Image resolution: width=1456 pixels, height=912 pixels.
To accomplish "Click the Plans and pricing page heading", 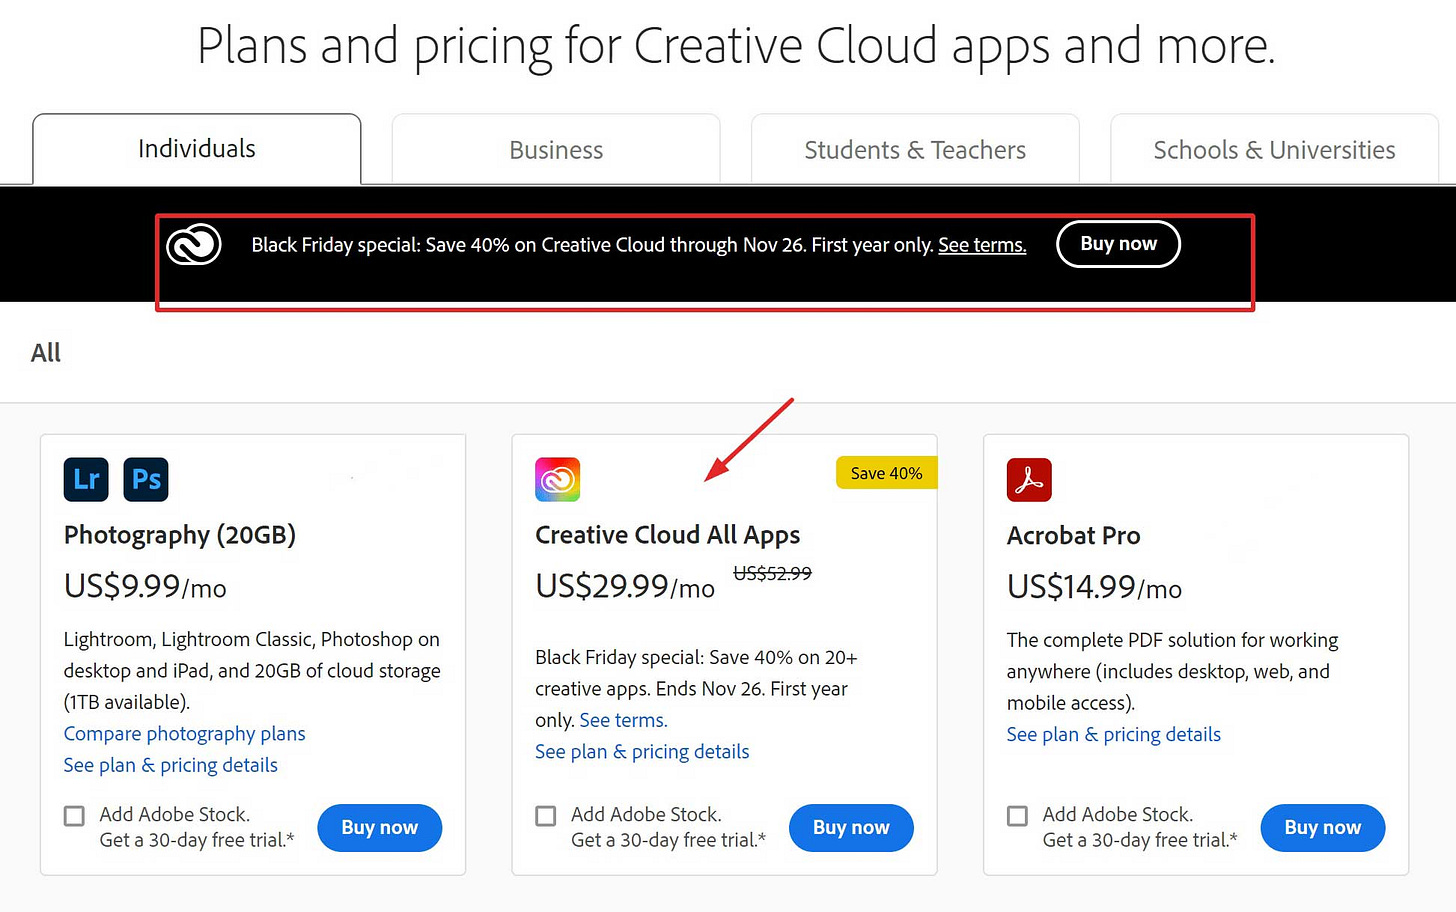I will [x=736, y=46].
